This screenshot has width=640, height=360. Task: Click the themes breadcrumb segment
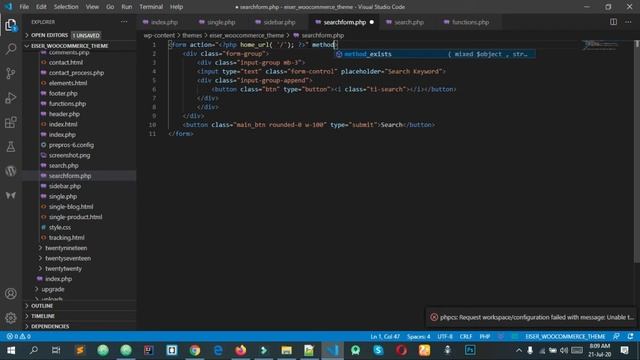[192, 36]
